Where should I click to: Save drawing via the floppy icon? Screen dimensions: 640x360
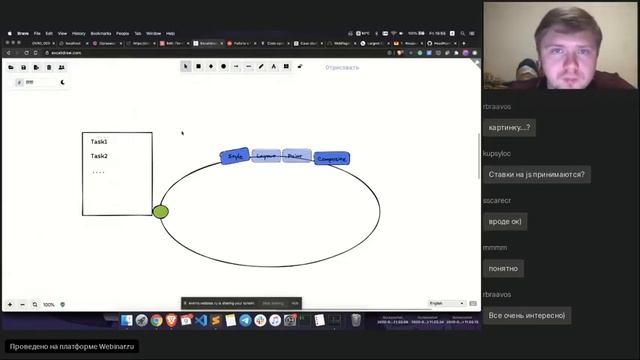pos(24,67)
